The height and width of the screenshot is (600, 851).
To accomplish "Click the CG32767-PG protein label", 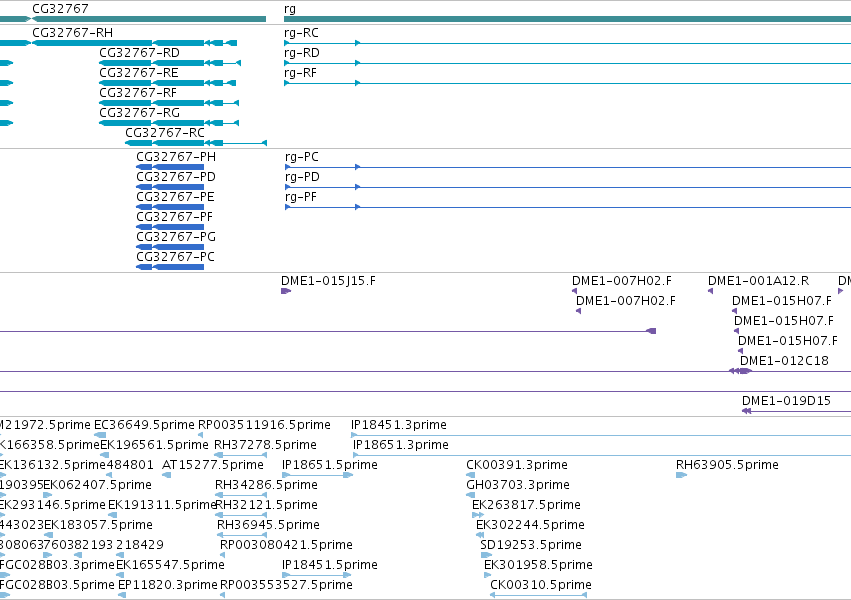I will pos(176,237).
